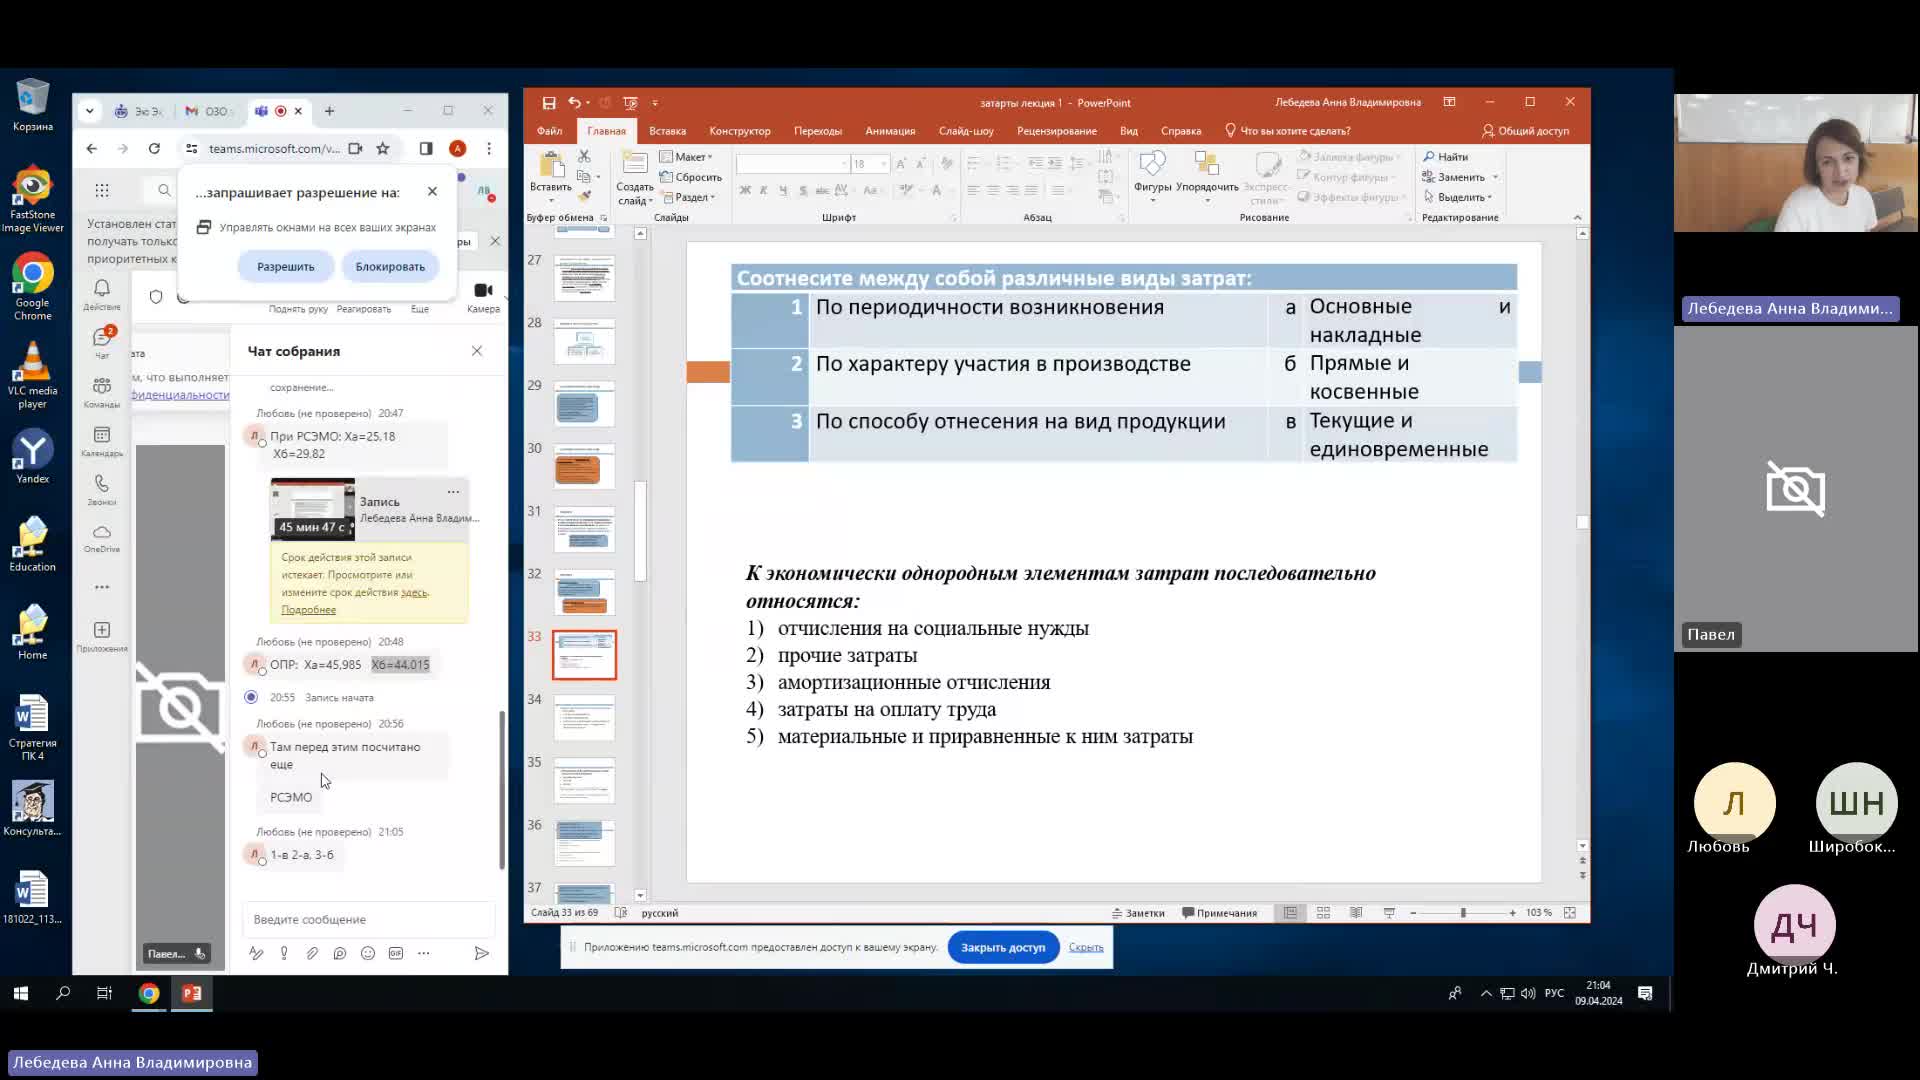This screenshot has width=1920, height=1080.
Task: Start the slideshow from the quick access toolbar
Action: point(630,103)
